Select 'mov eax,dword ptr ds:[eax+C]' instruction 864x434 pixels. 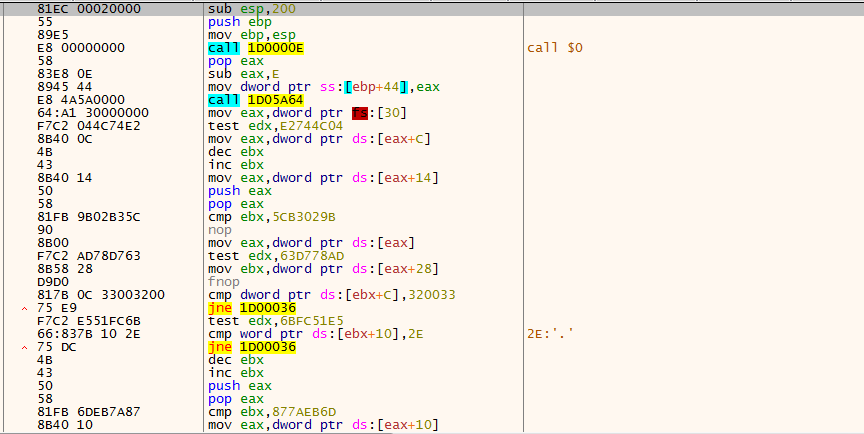[x=320, y=139]
